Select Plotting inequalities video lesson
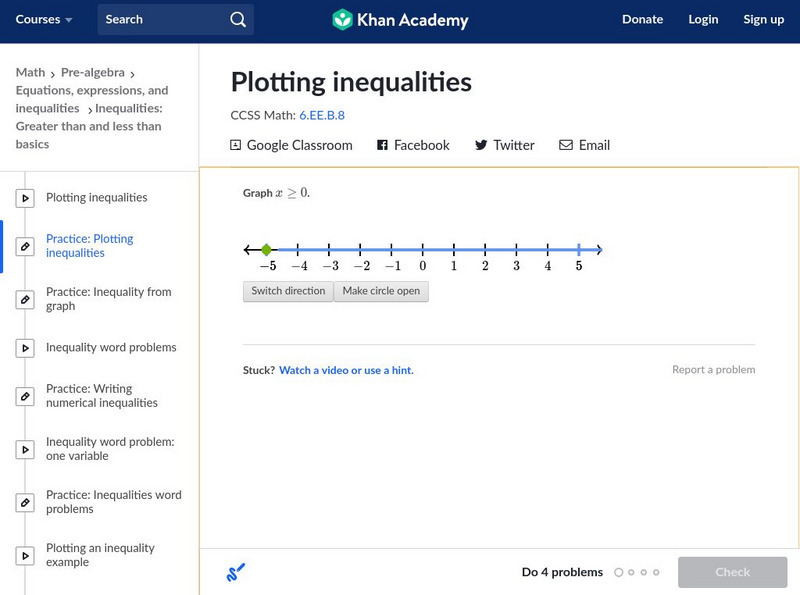The image size is (800, 595). (x=96, y=198)
